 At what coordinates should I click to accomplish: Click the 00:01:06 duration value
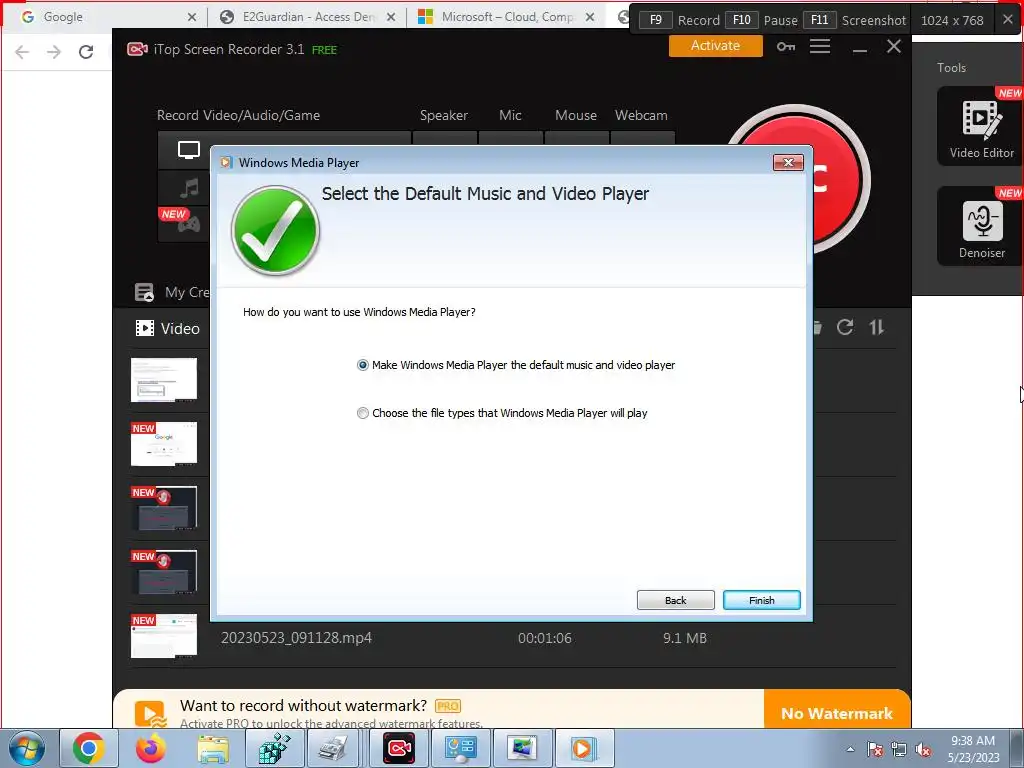tap(545, 638)
